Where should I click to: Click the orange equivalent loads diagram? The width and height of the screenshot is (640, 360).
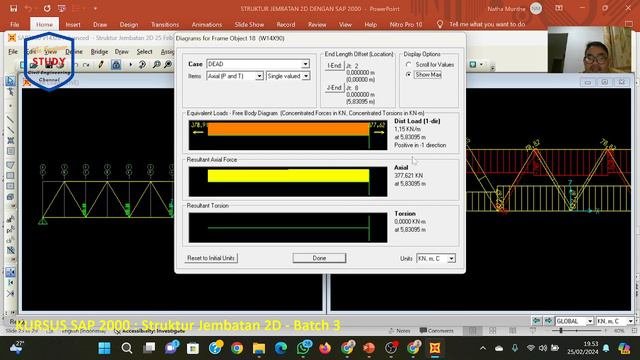(288, 129)
